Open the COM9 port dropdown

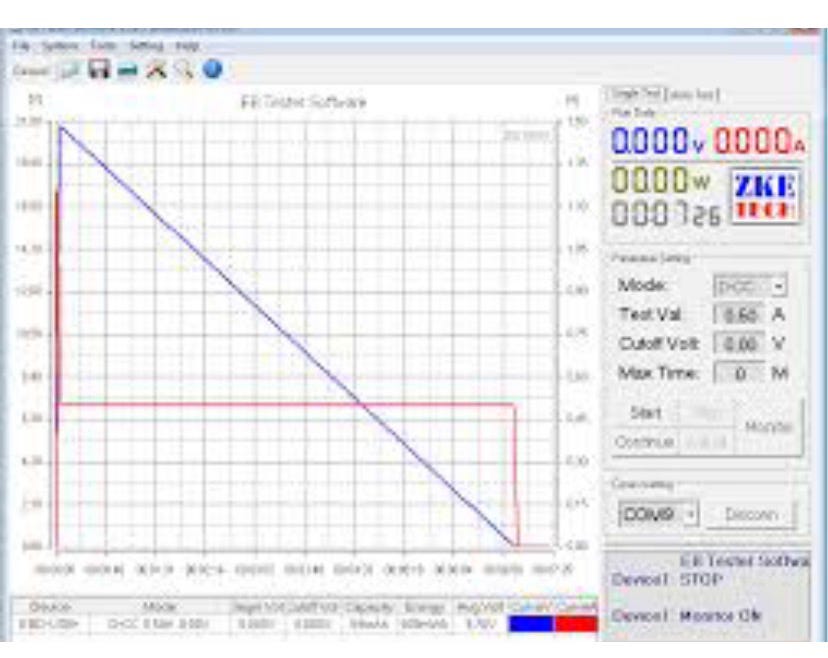coord(658,514)
